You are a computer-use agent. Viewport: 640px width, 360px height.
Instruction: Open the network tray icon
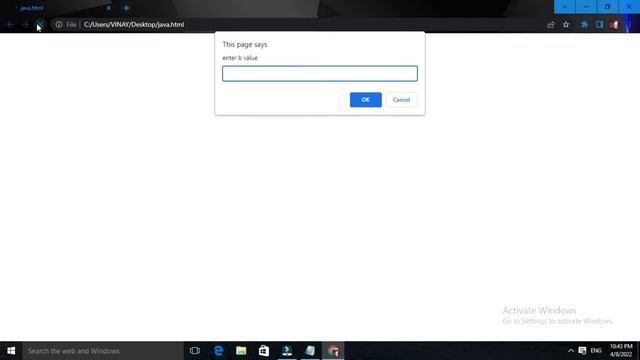[582, 351]
